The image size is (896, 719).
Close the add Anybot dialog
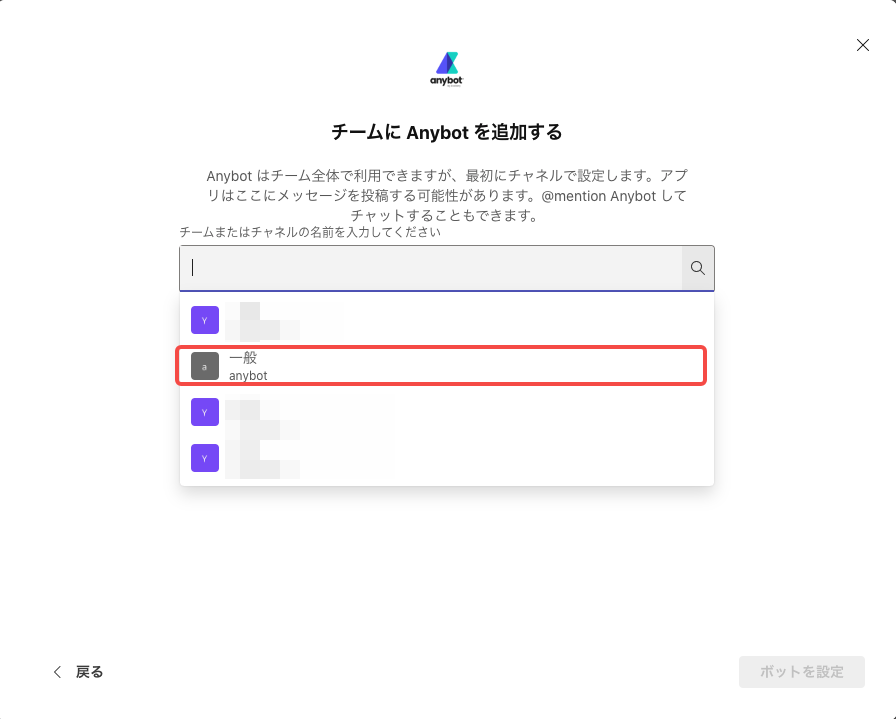[863, 45]
